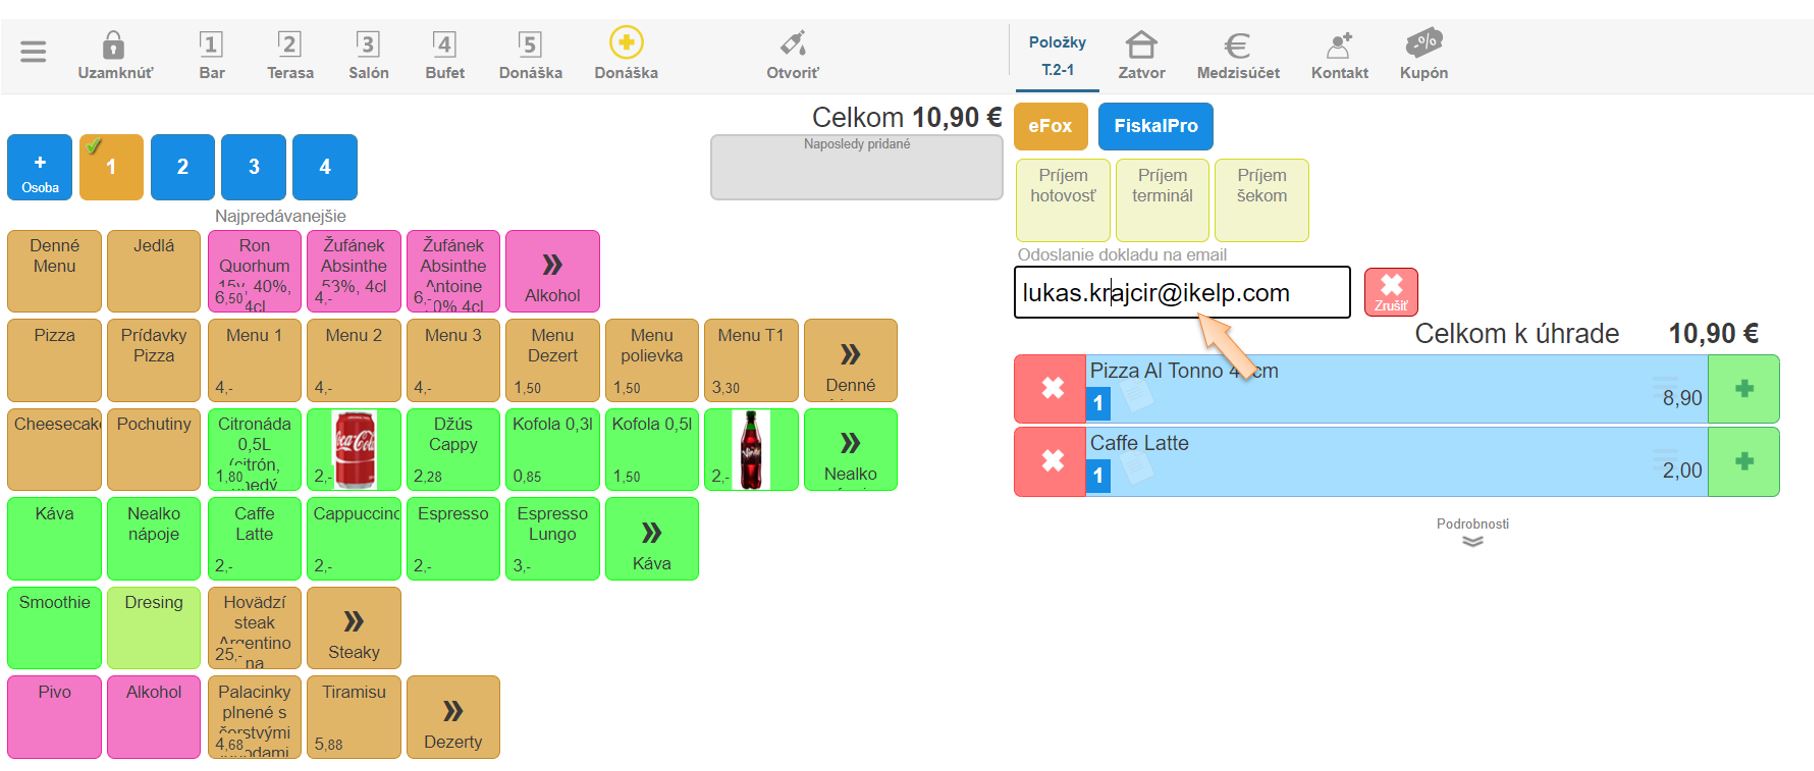The height and width of the screenshot is (771, 1814).
Task: Remove Pizza Al Tonno with red X
Action: point(1051,388)
